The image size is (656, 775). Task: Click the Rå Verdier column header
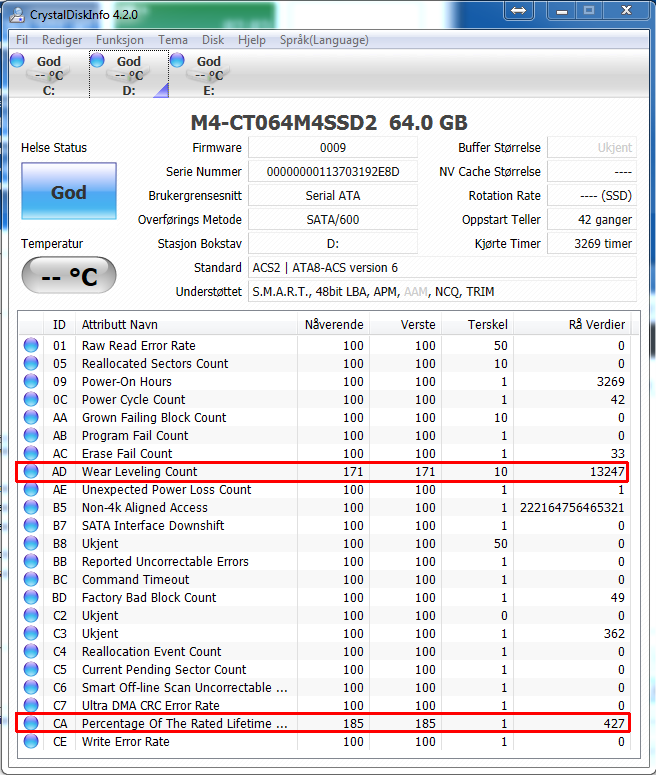point(572,324)
